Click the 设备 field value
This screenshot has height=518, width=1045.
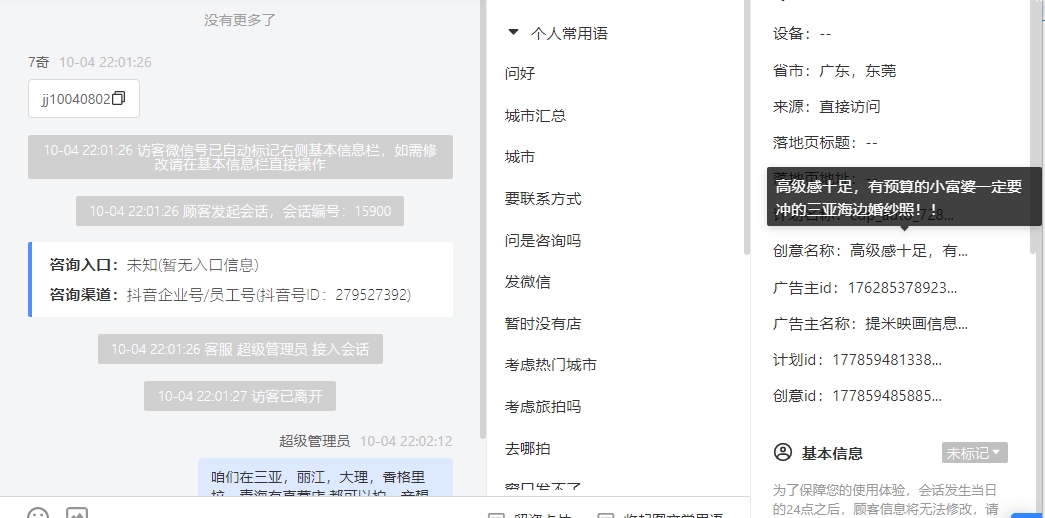point(825,34)
